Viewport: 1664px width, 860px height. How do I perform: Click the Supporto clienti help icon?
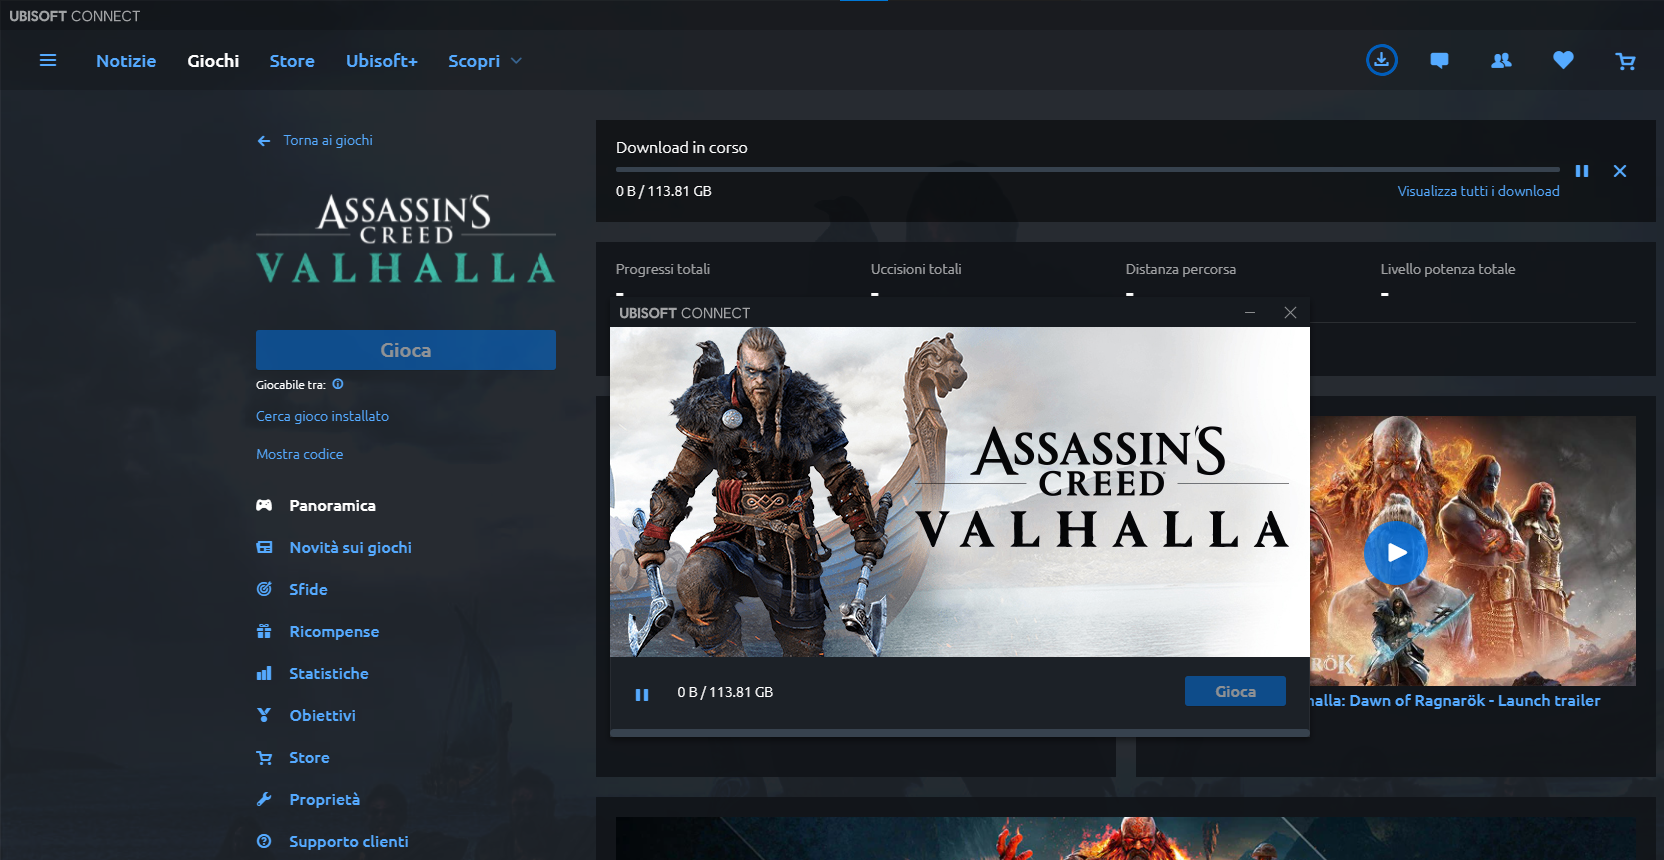[x=264, y=842]
